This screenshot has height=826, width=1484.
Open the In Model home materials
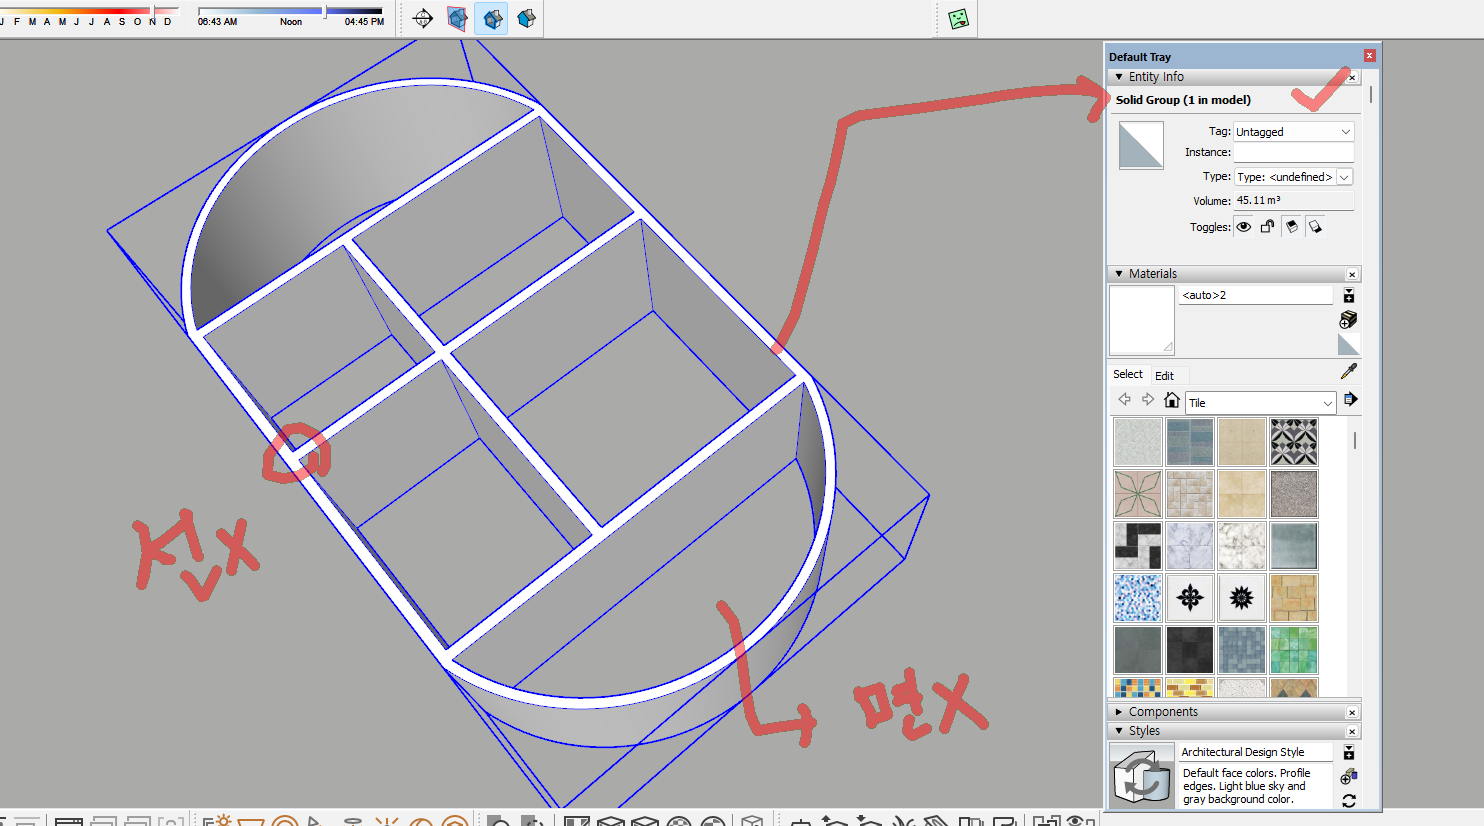click(1172, 400)
